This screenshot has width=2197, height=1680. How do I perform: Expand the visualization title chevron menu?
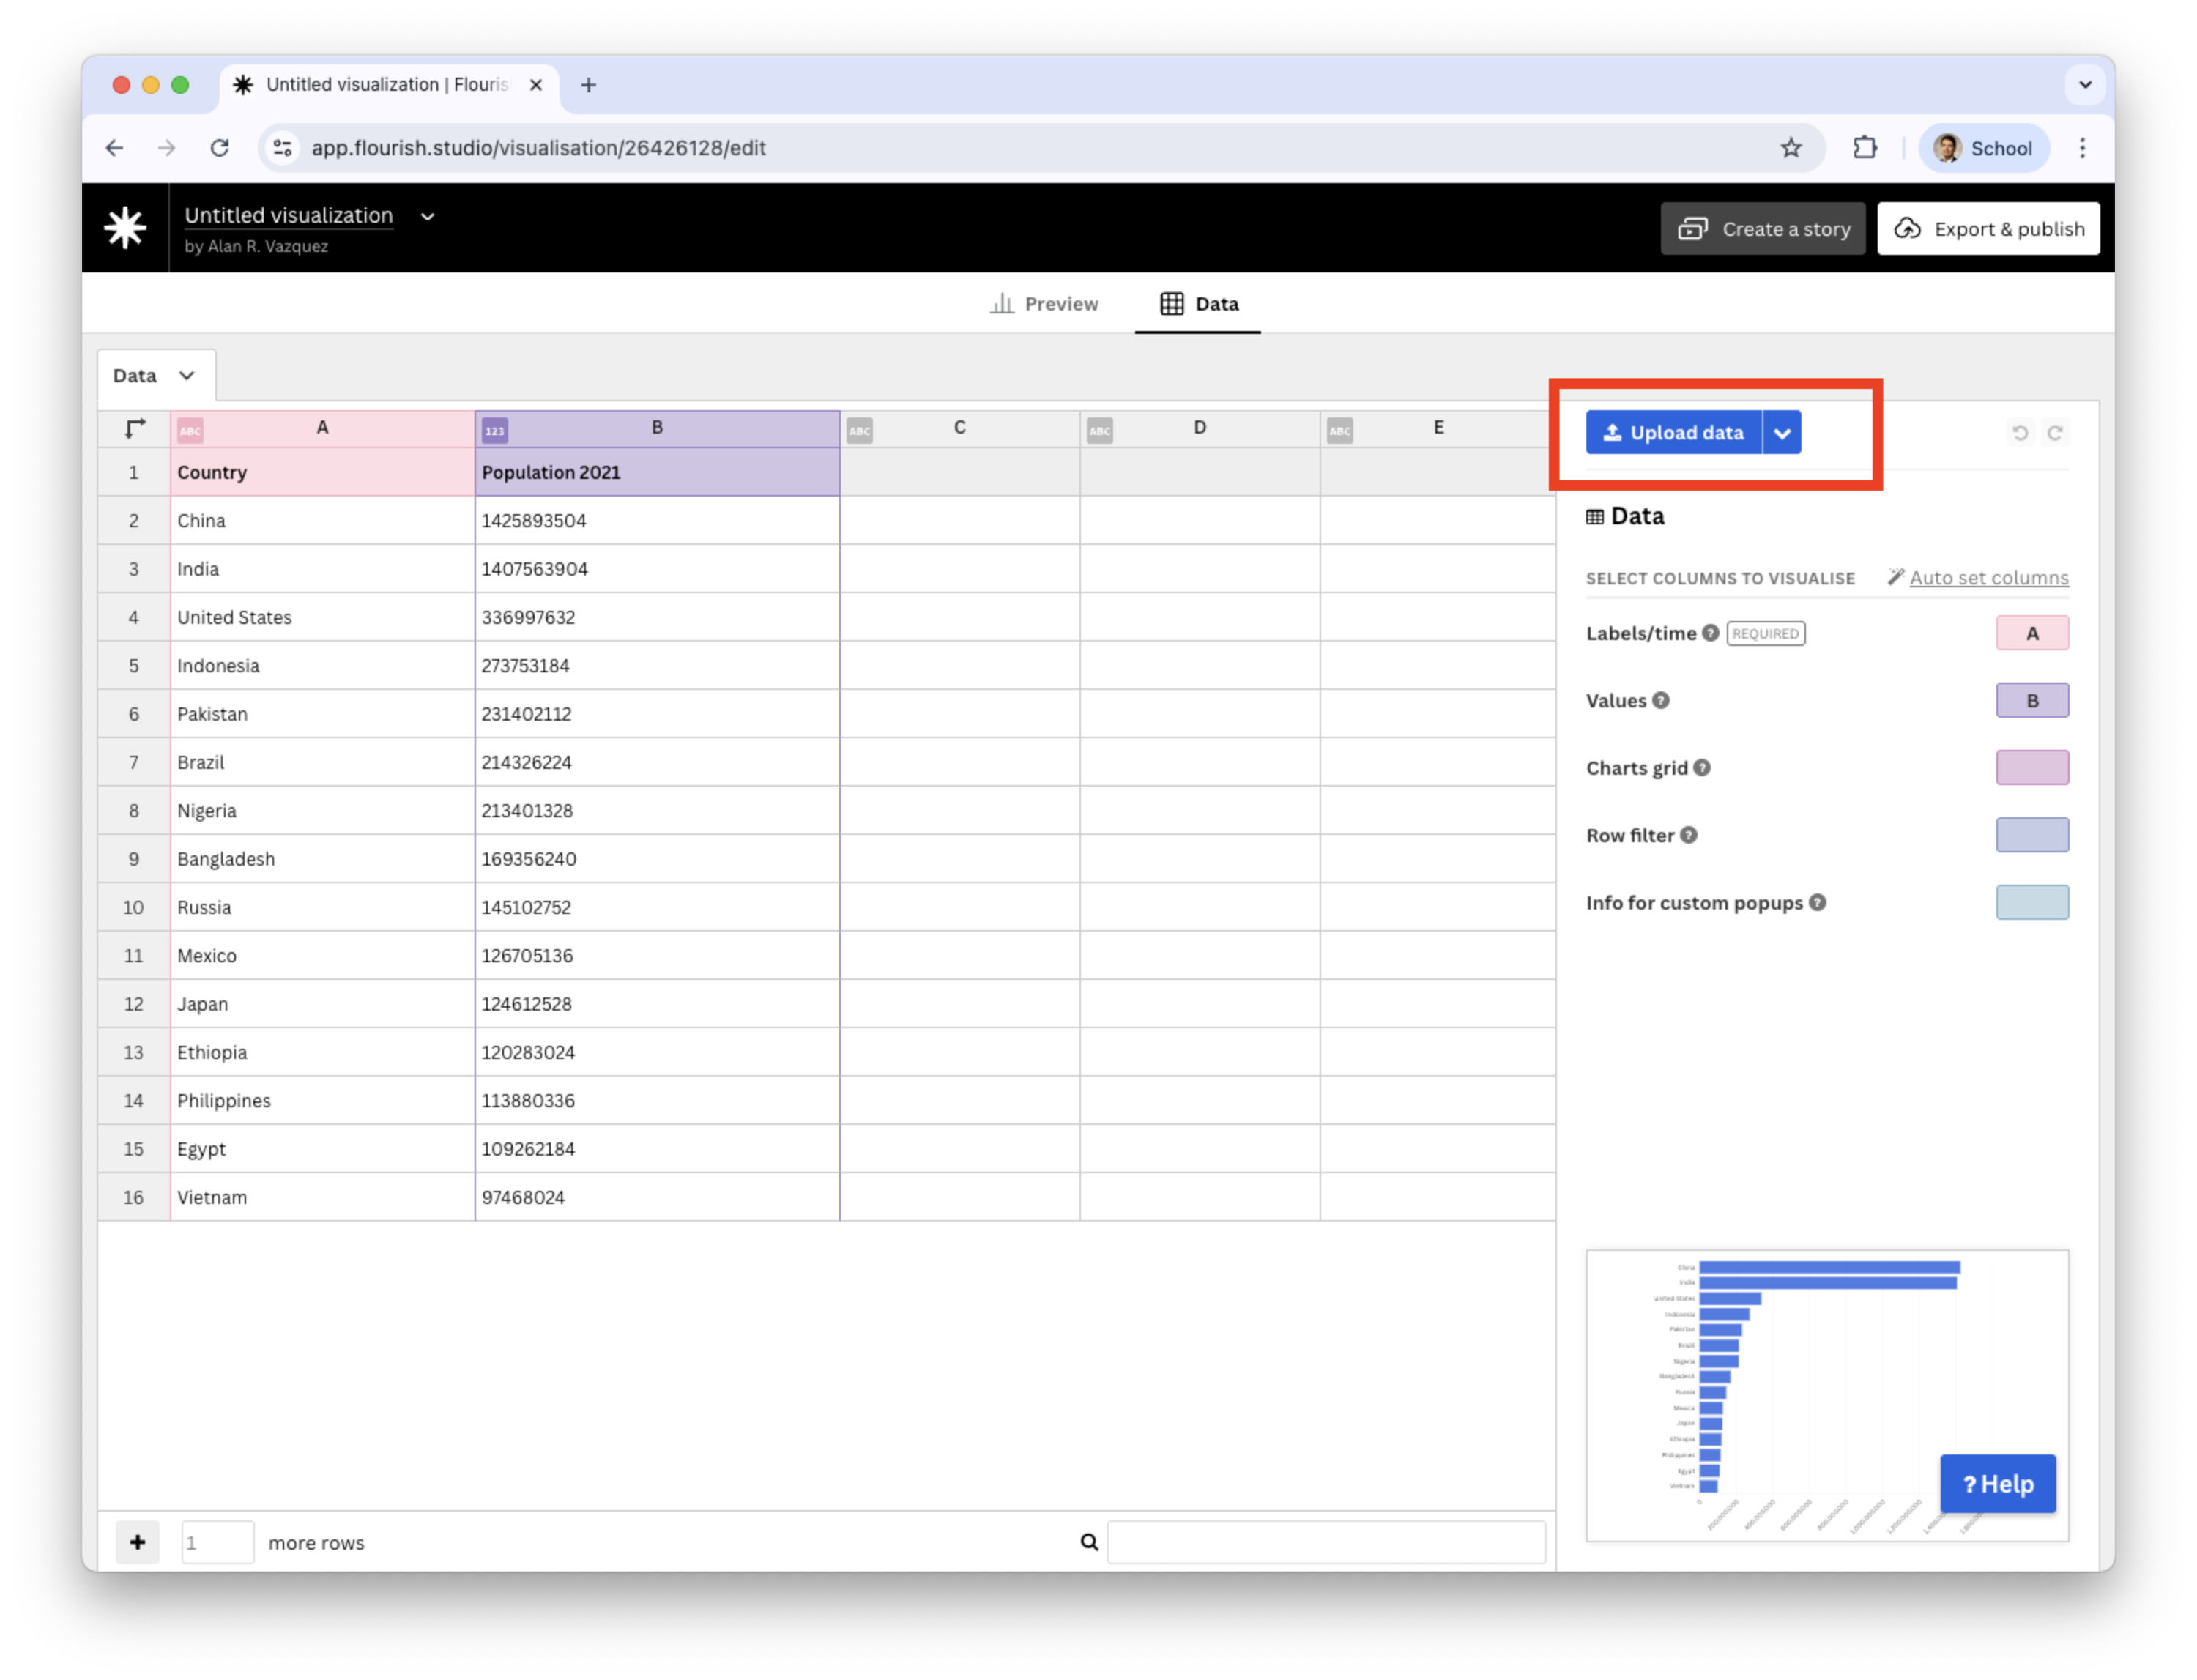pyautogui.click(x=427, y=216)
